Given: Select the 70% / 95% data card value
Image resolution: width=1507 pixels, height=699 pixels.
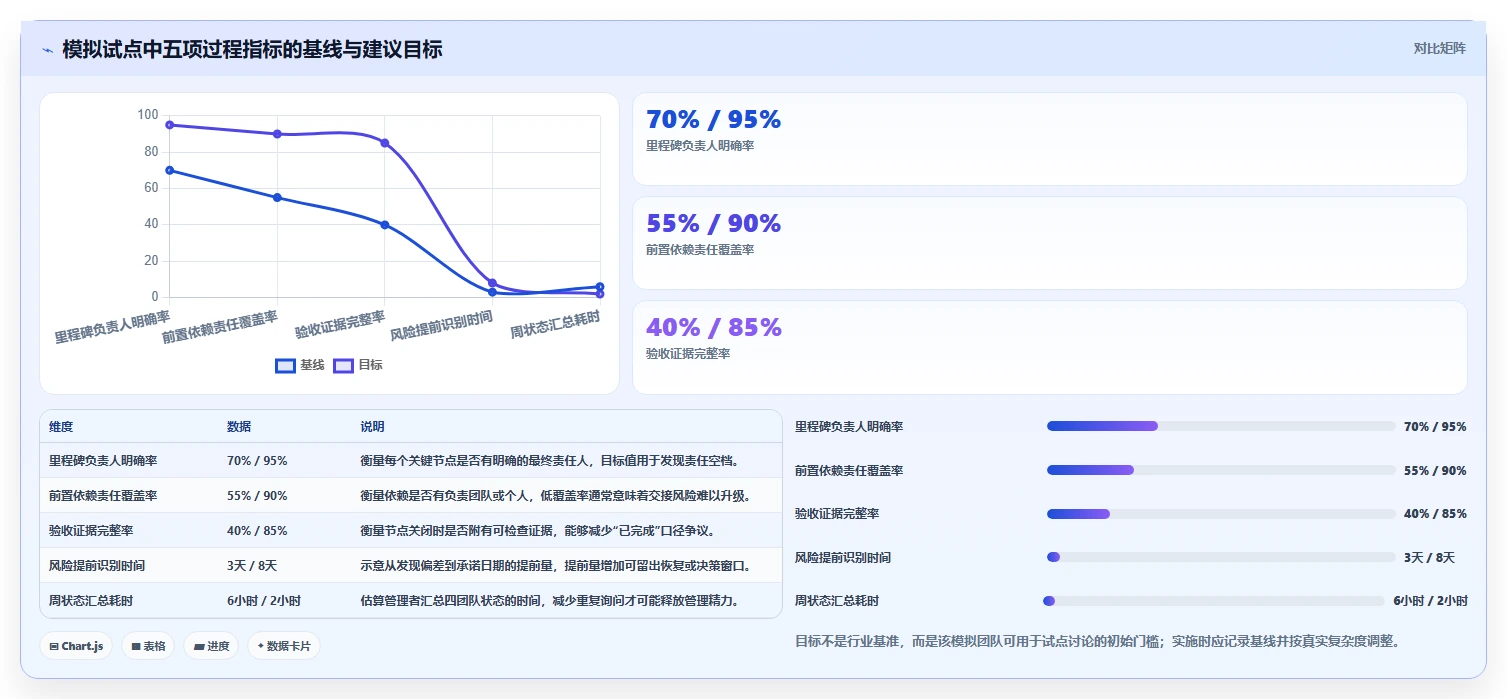Looking at the screenshot, I should tap(714, 120).
